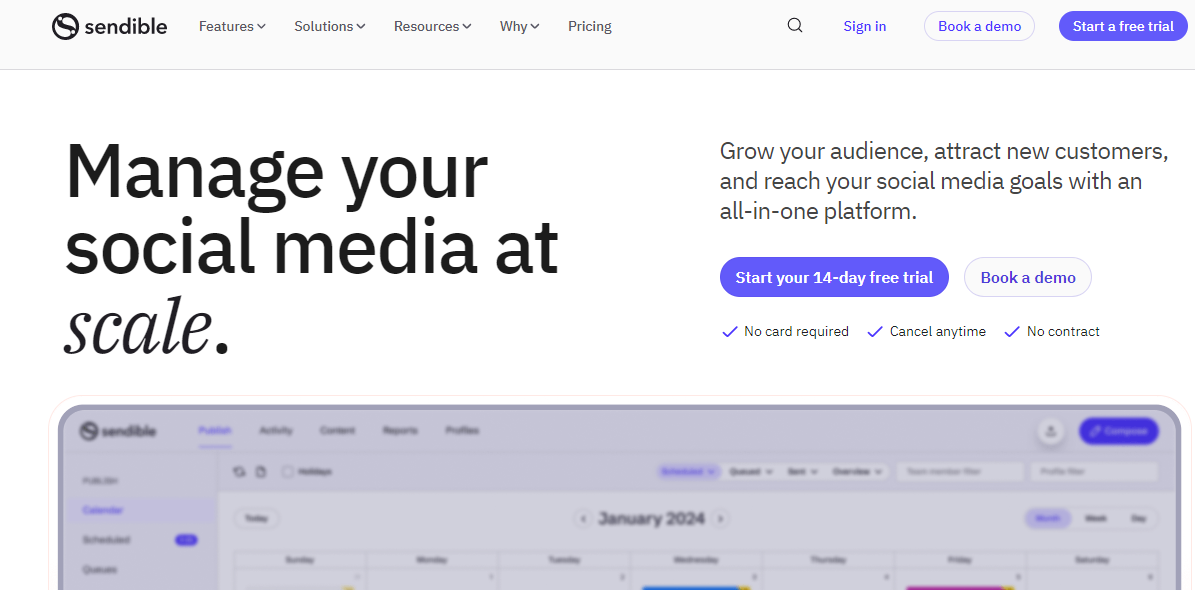Click the "No contract" text
The width and height of the screenshot is (1195, 590).
click(x=1062, y=332)
